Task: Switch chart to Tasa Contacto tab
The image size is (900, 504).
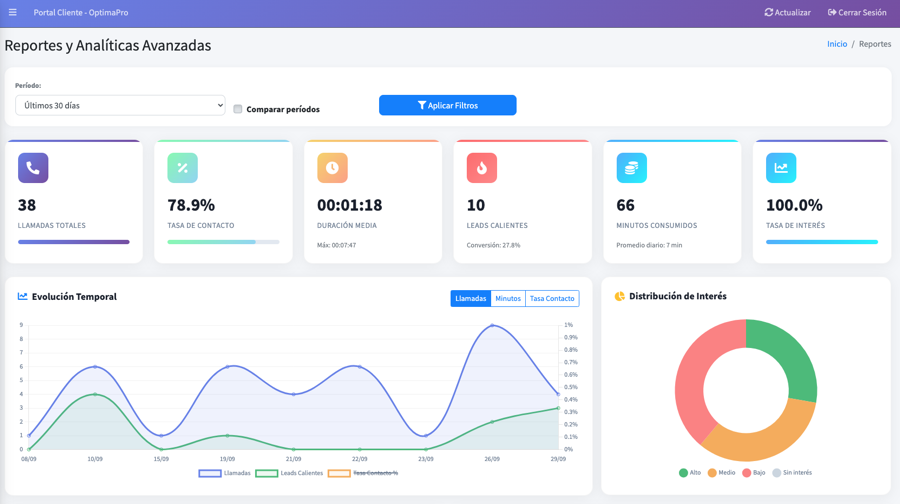Action: pos(552,298)
